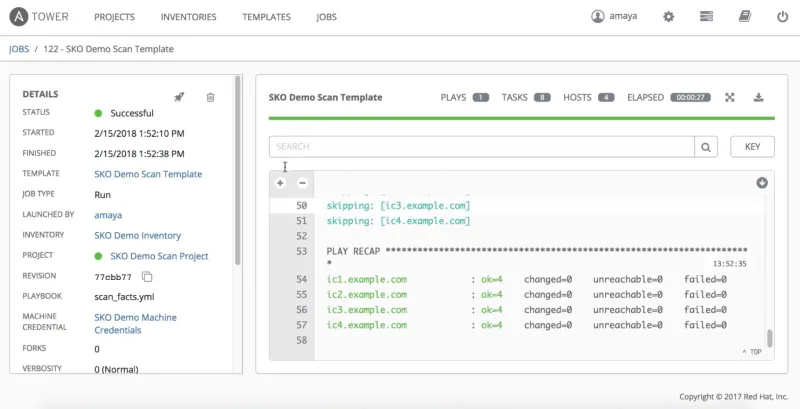This screenshot has height=409, width=800.
Task: Focus the output search field
Action: point(481,146)
